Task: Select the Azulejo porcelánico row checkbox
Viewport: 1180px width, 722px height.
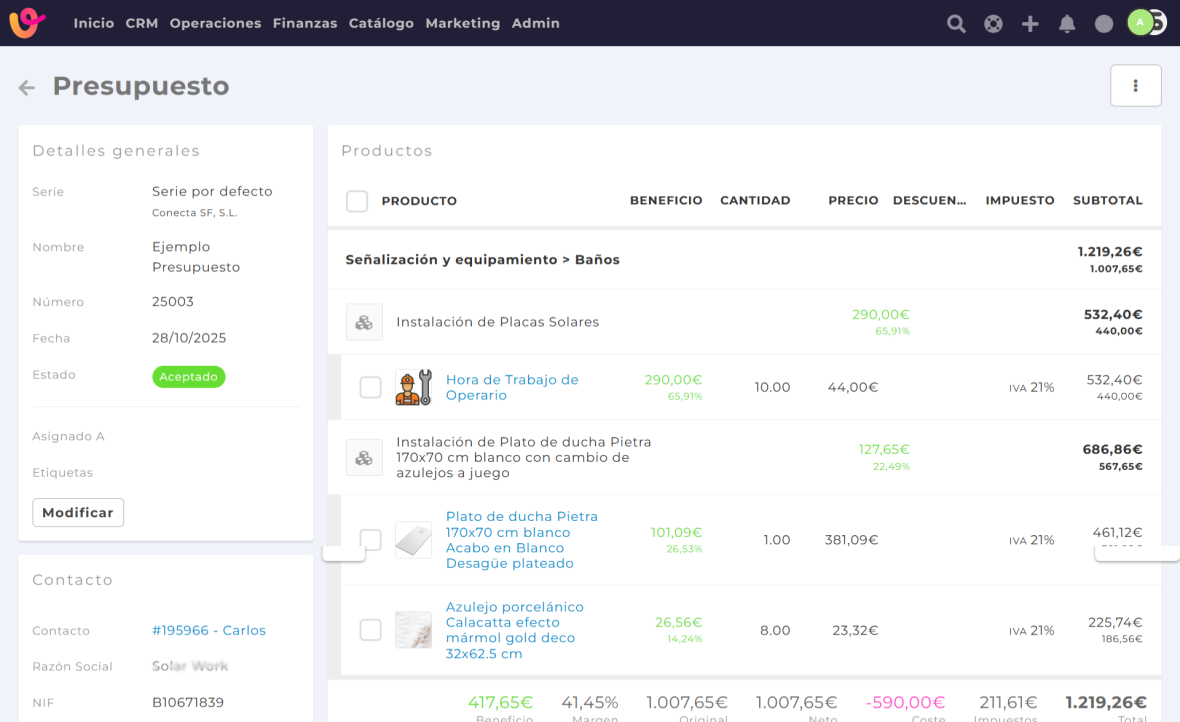Action: [x=370, y=630]
